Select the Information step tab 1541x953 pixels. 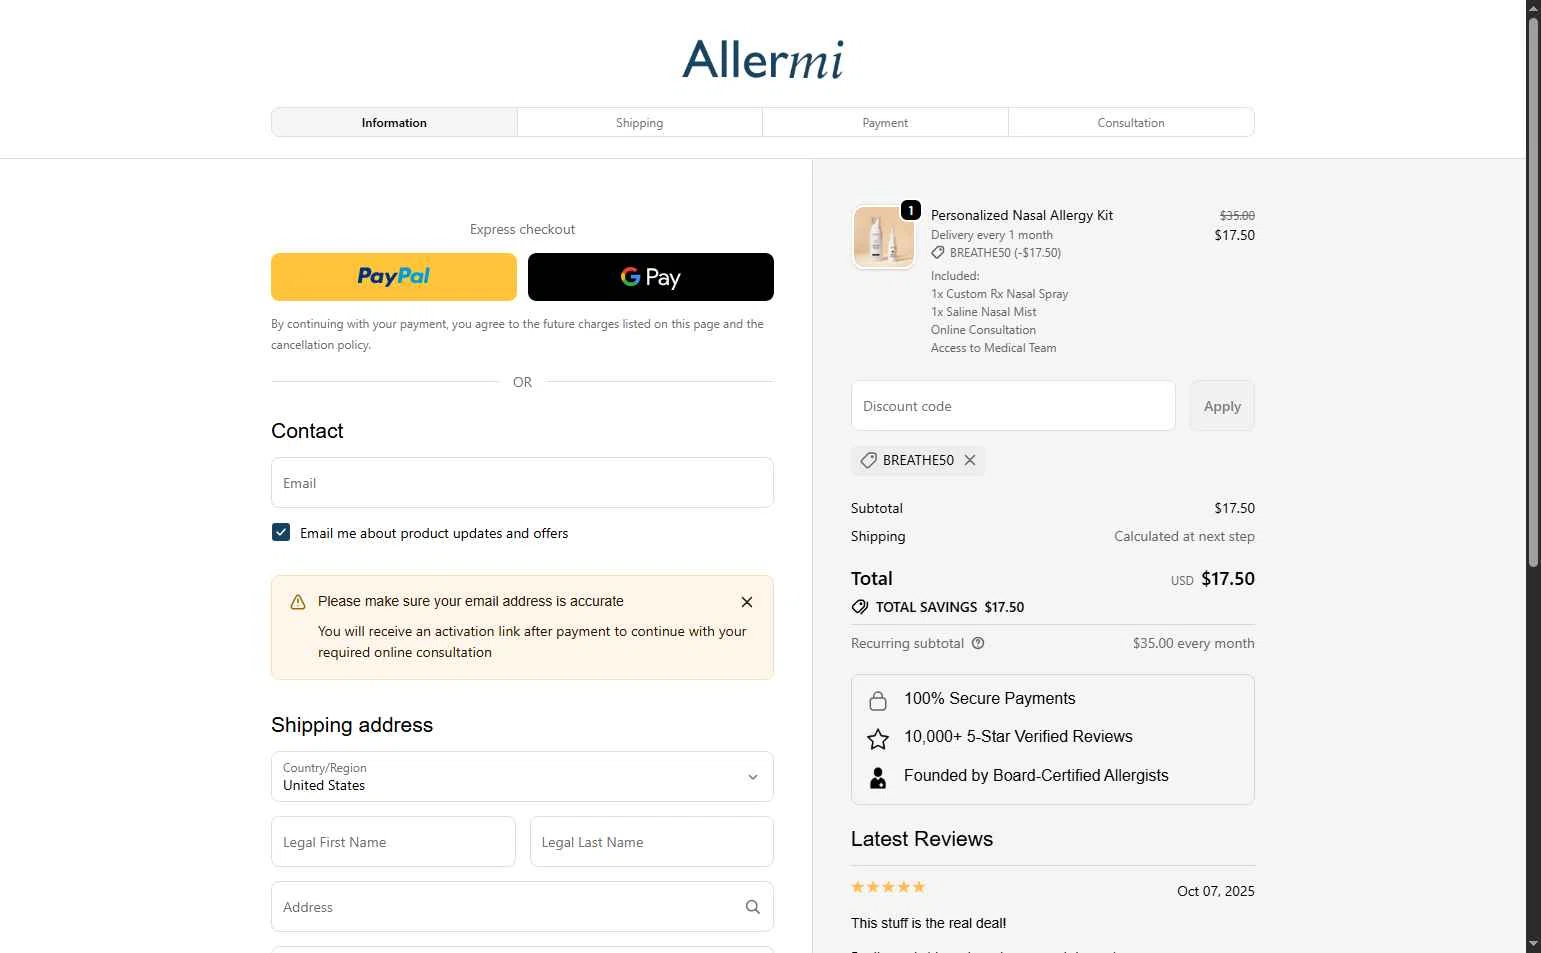coord(394,122)
